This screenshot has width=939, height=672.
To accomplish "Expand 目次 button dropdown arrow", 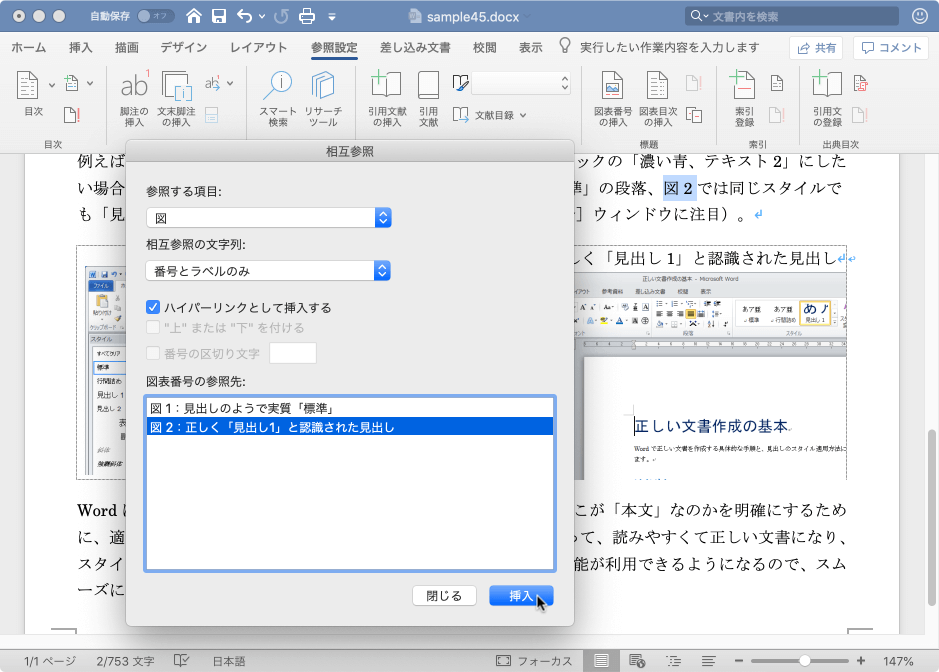I will tap(52, 84).
